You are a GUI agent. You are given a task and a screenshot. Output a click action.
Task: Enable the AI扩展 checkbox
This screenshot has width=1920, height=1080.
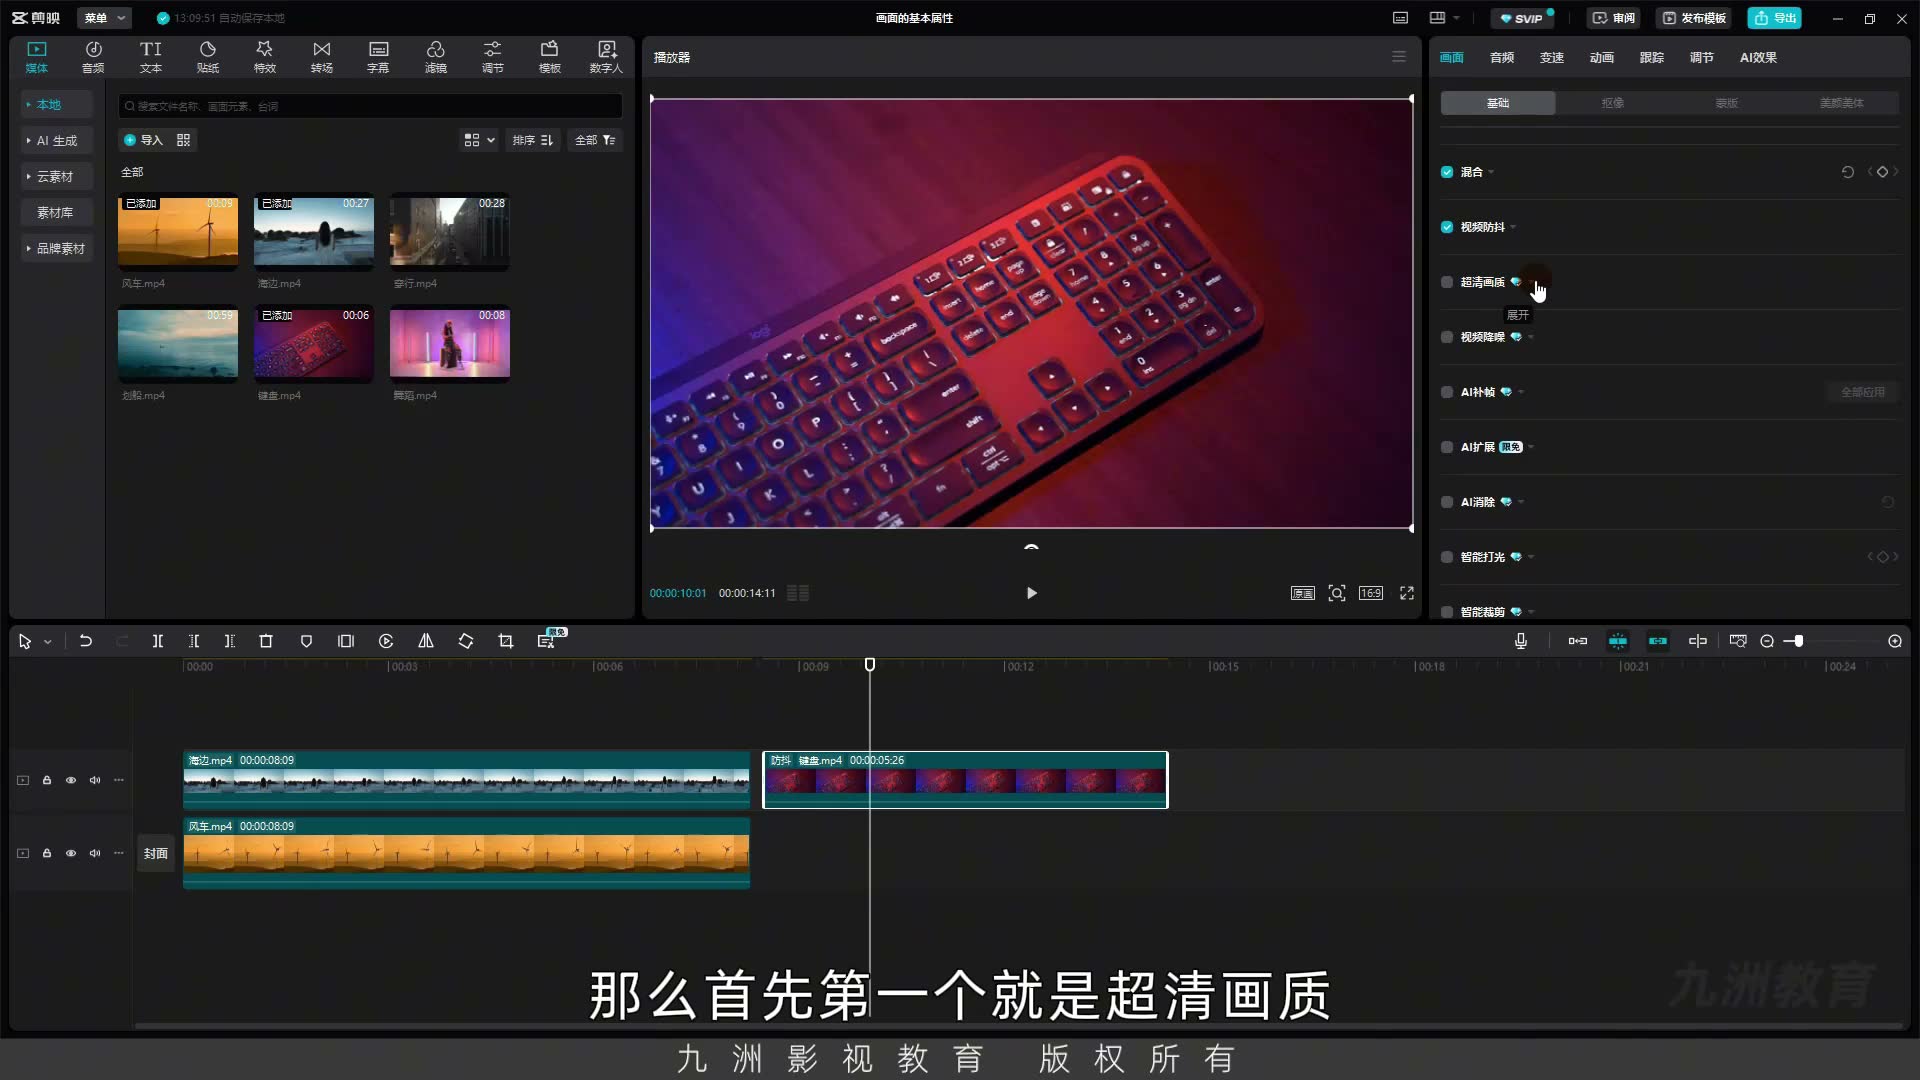click(1447, 447)
